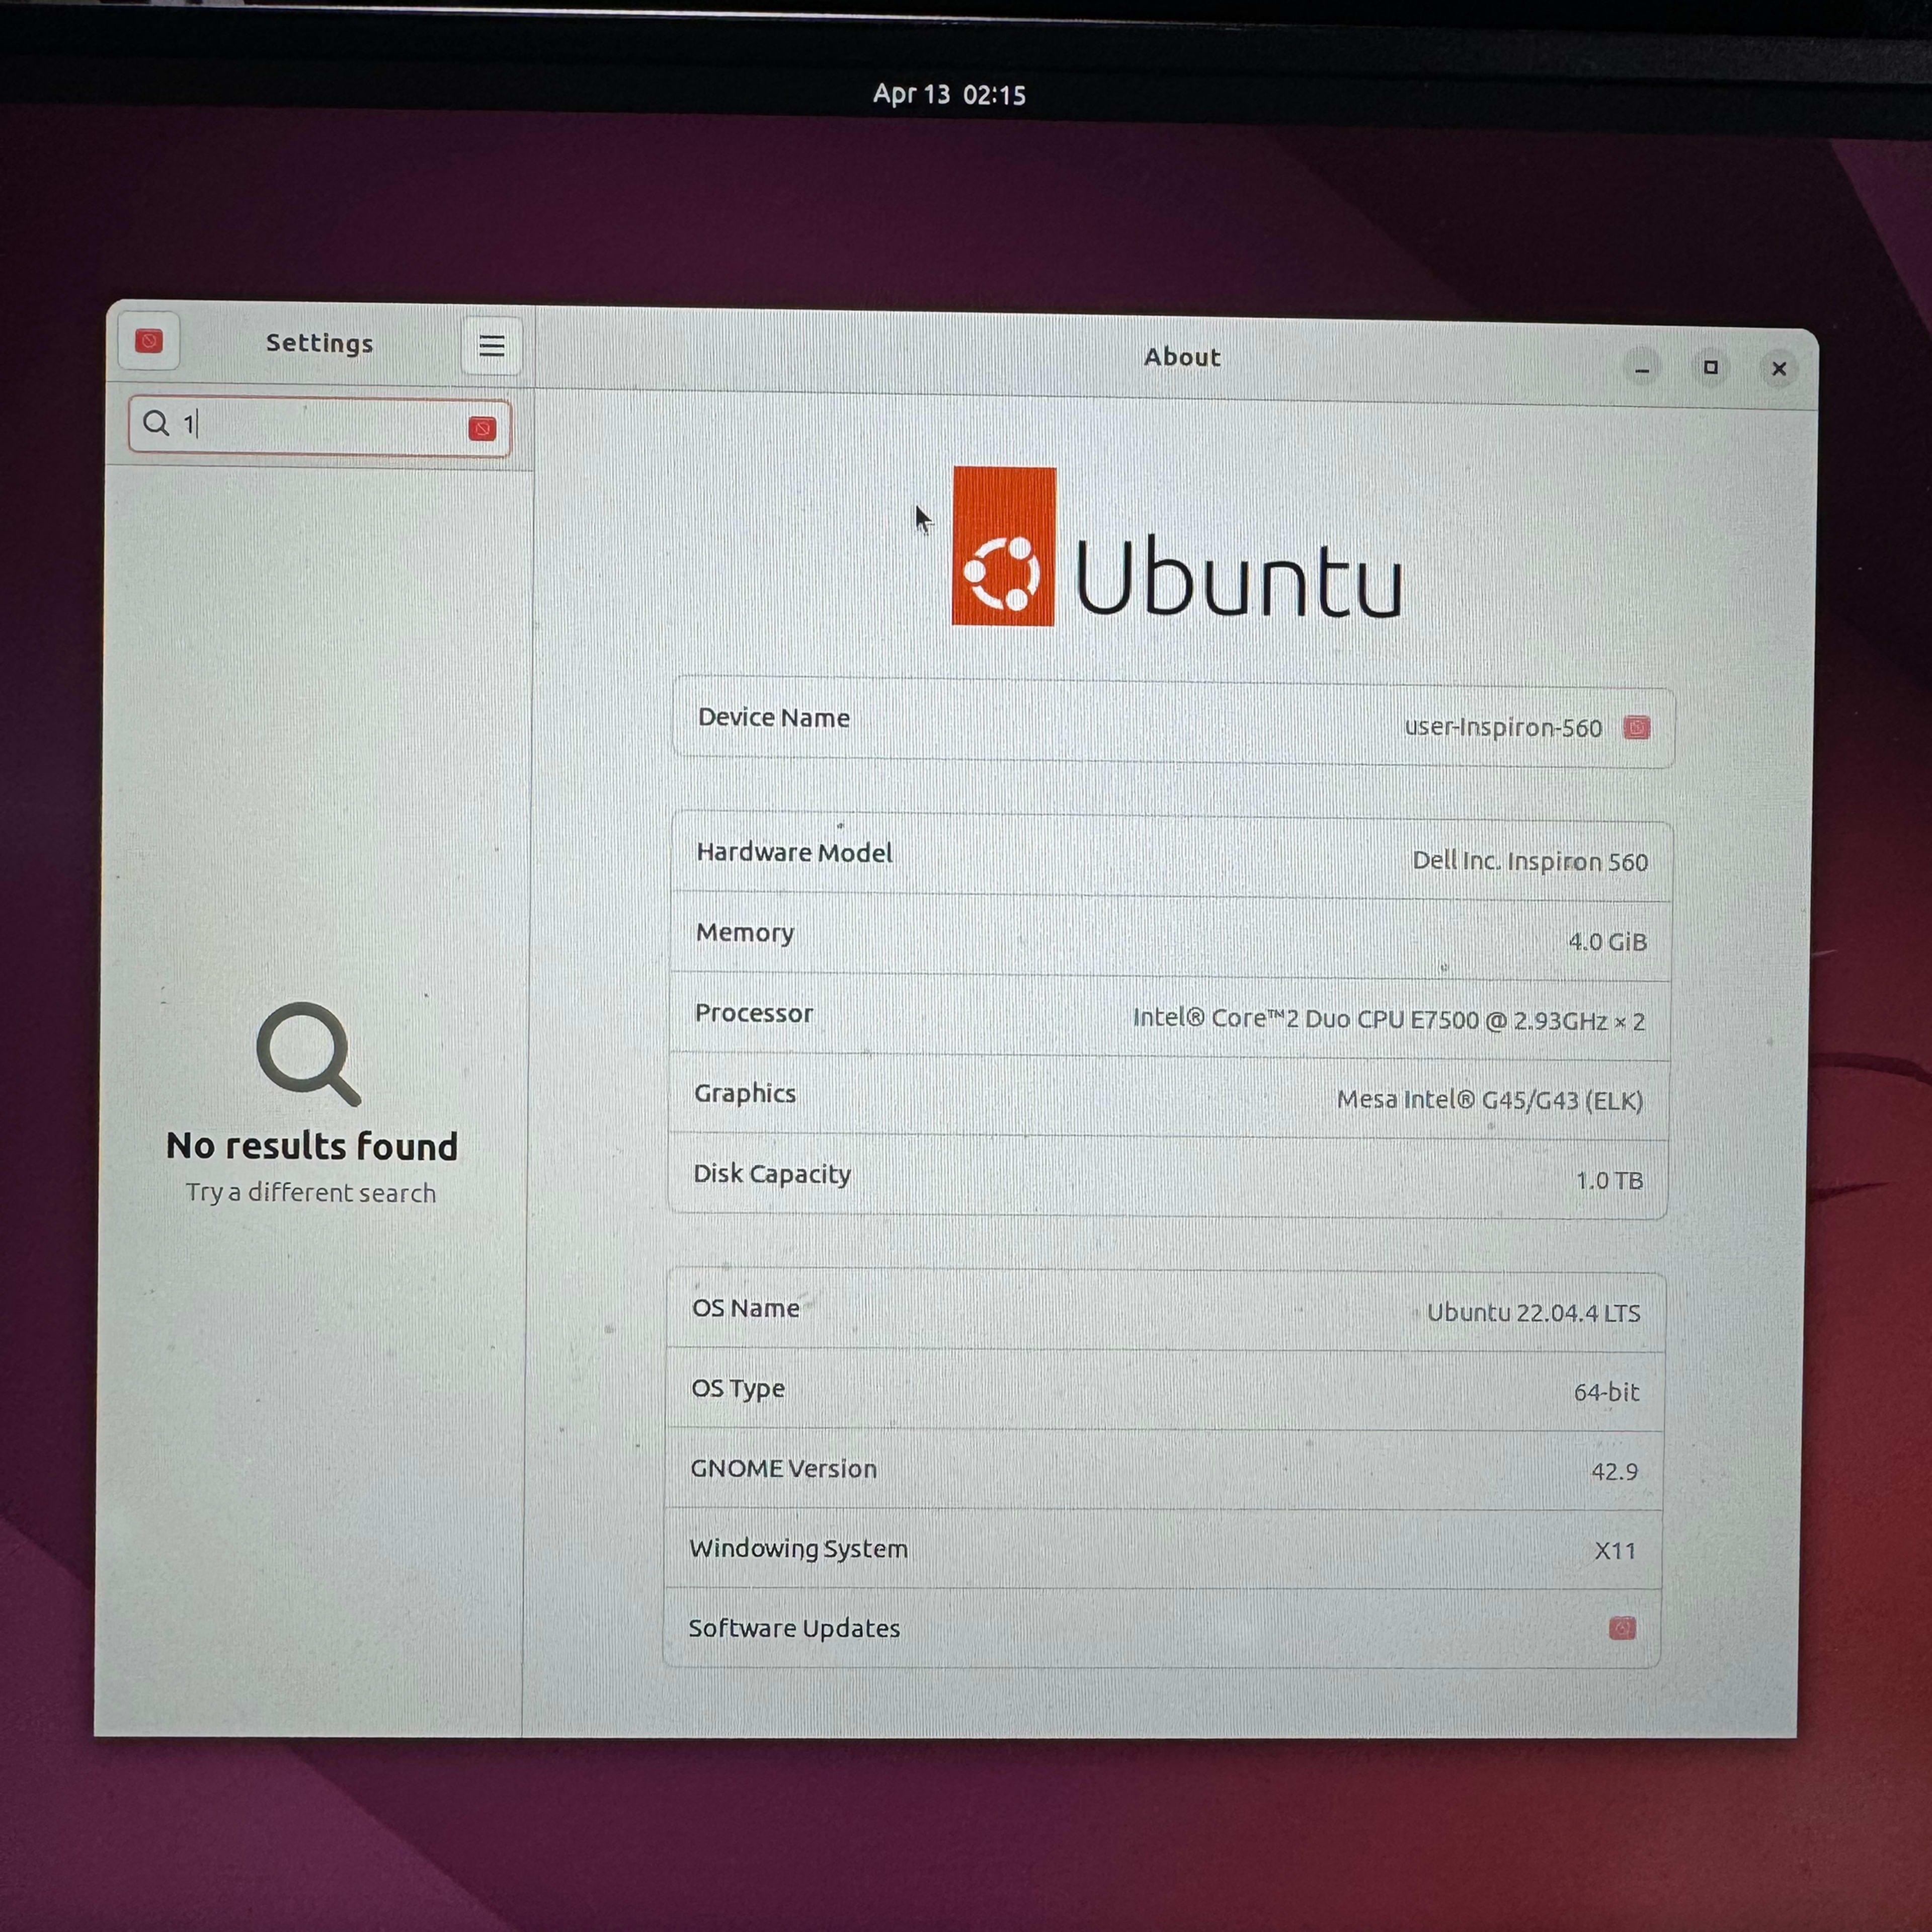The image size is (1932, 1932).
Task: Click the large magnifier placeholder icon in sidebar
Action: 309,1054
